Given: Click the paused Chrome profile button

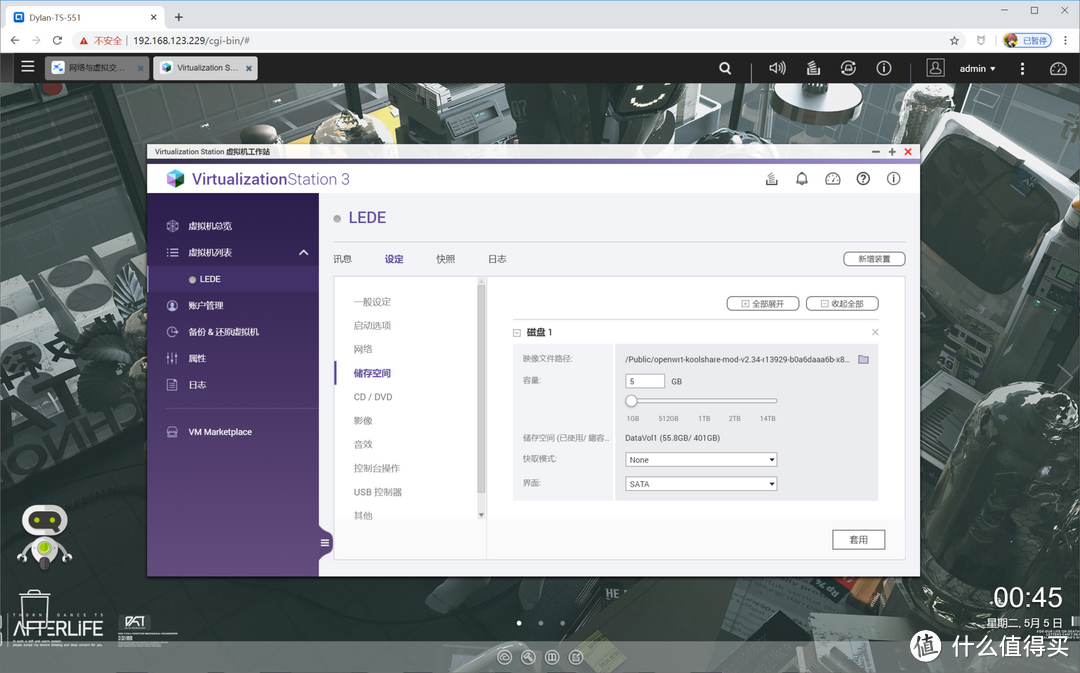Looking at the screenshot, I should click(x=1027, y=41).
